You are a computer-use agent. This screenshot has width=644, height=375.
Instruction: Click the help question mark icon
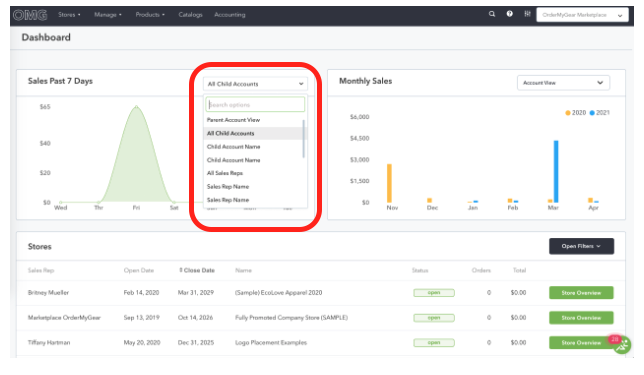click(x=509, y=14)
